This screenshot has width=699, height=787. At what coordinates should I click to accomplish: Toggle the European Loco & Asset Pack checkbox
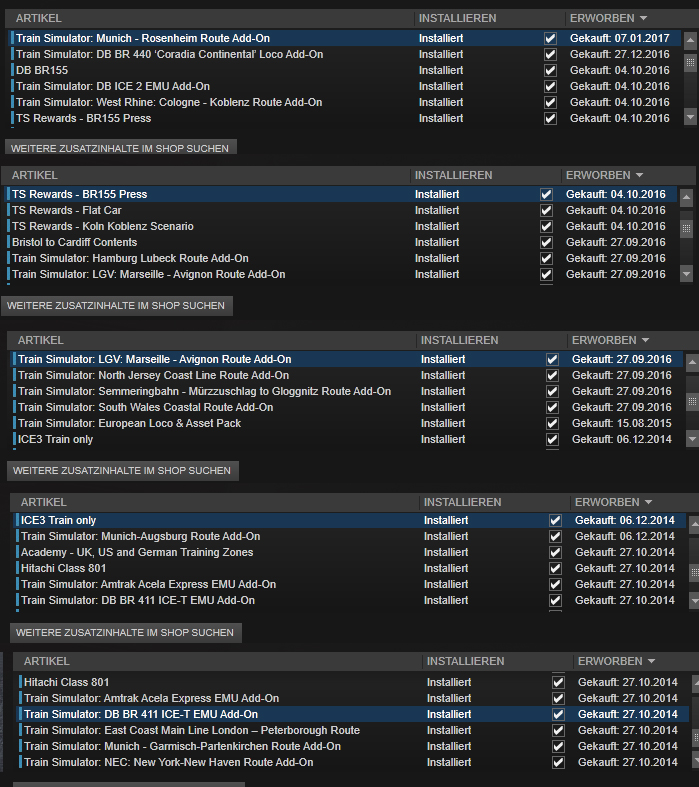click(552, 424)
